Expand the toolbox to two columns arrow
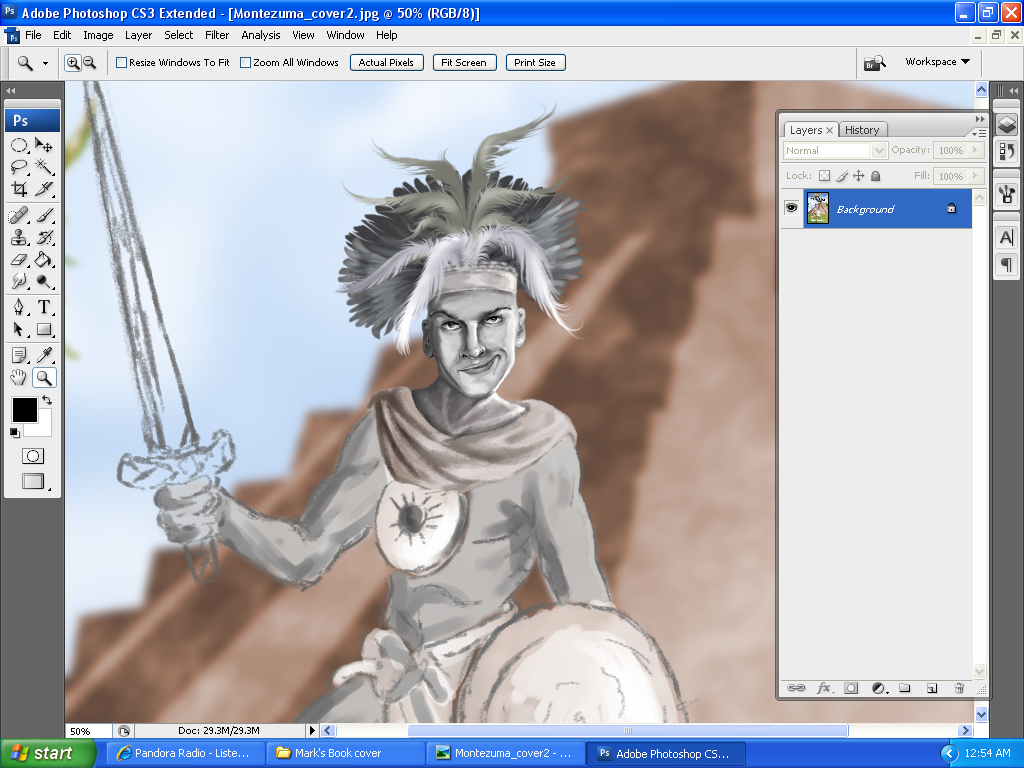1024x768 pixels. pos(10,90)
